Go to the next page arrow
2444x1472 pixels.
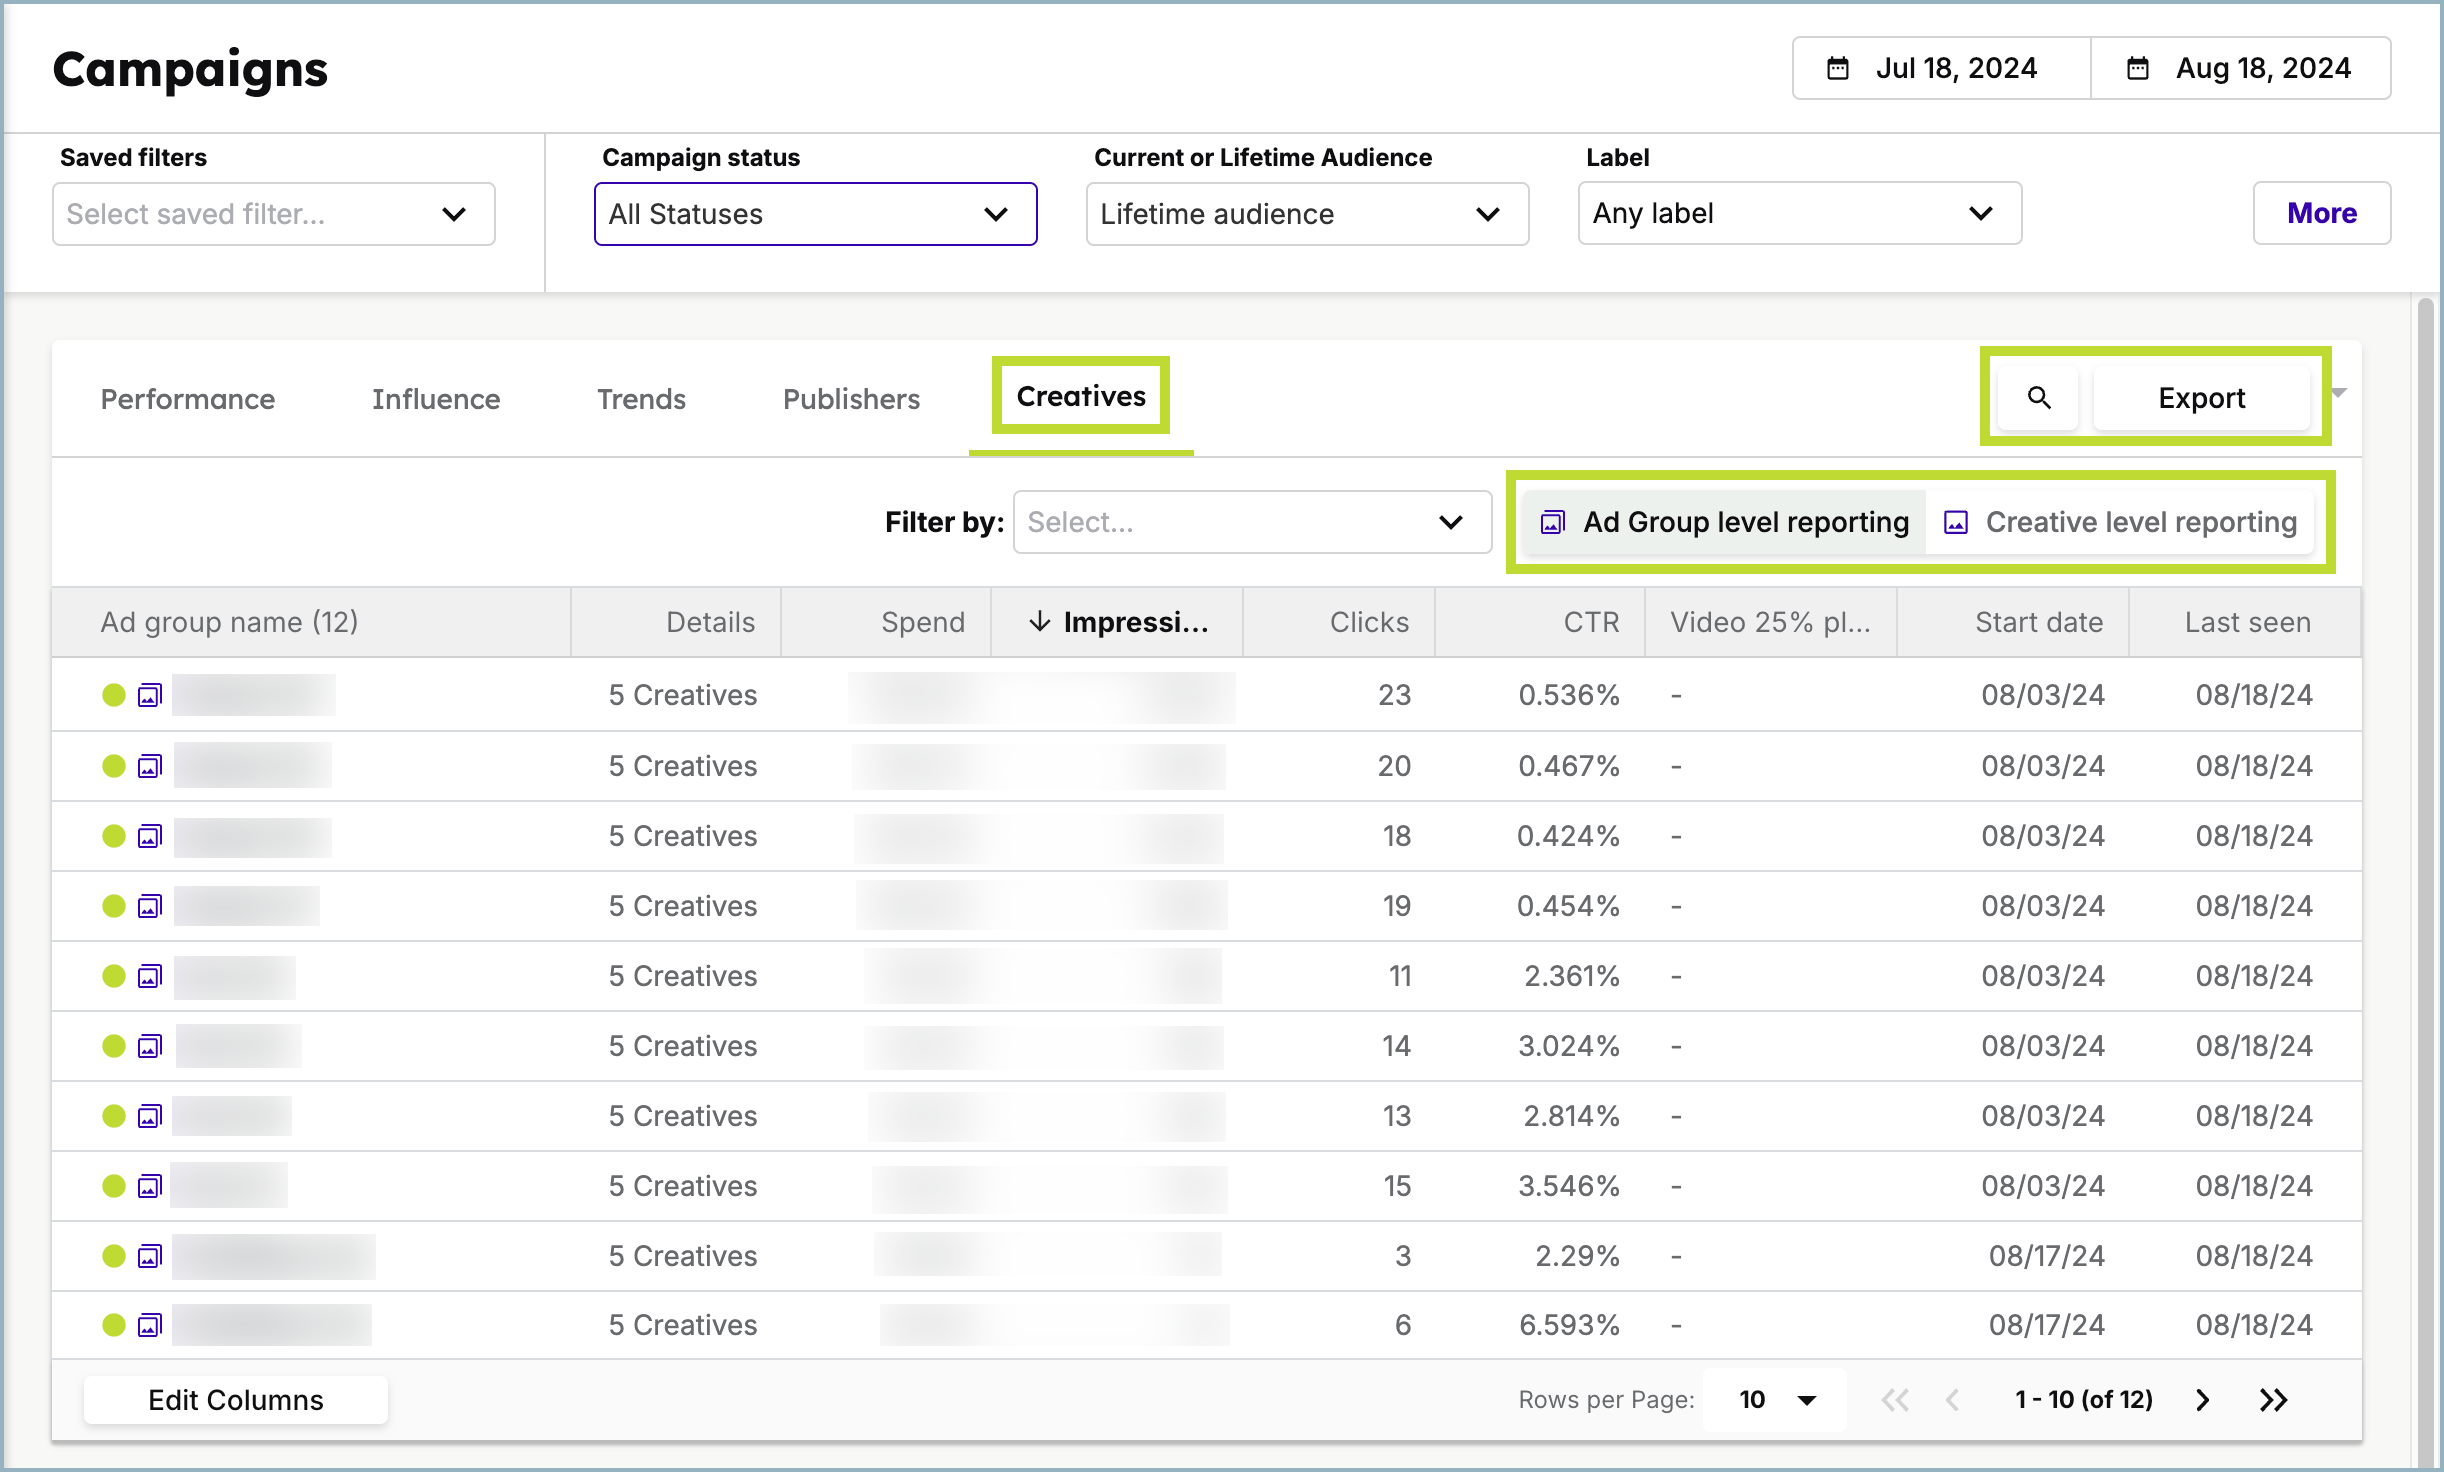(2202, 1400)
